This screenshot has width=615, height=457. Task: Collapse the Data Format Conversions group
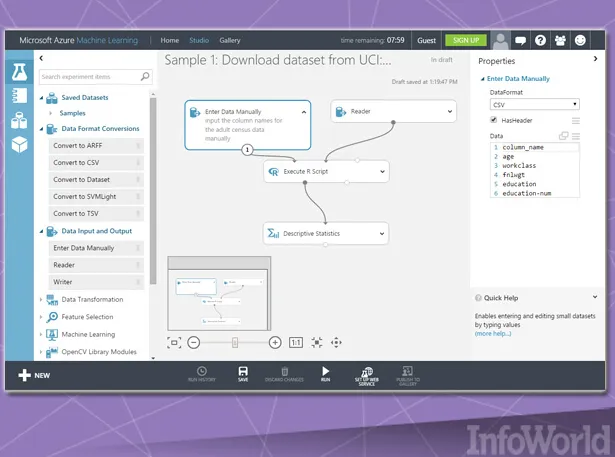click(41, 129)
